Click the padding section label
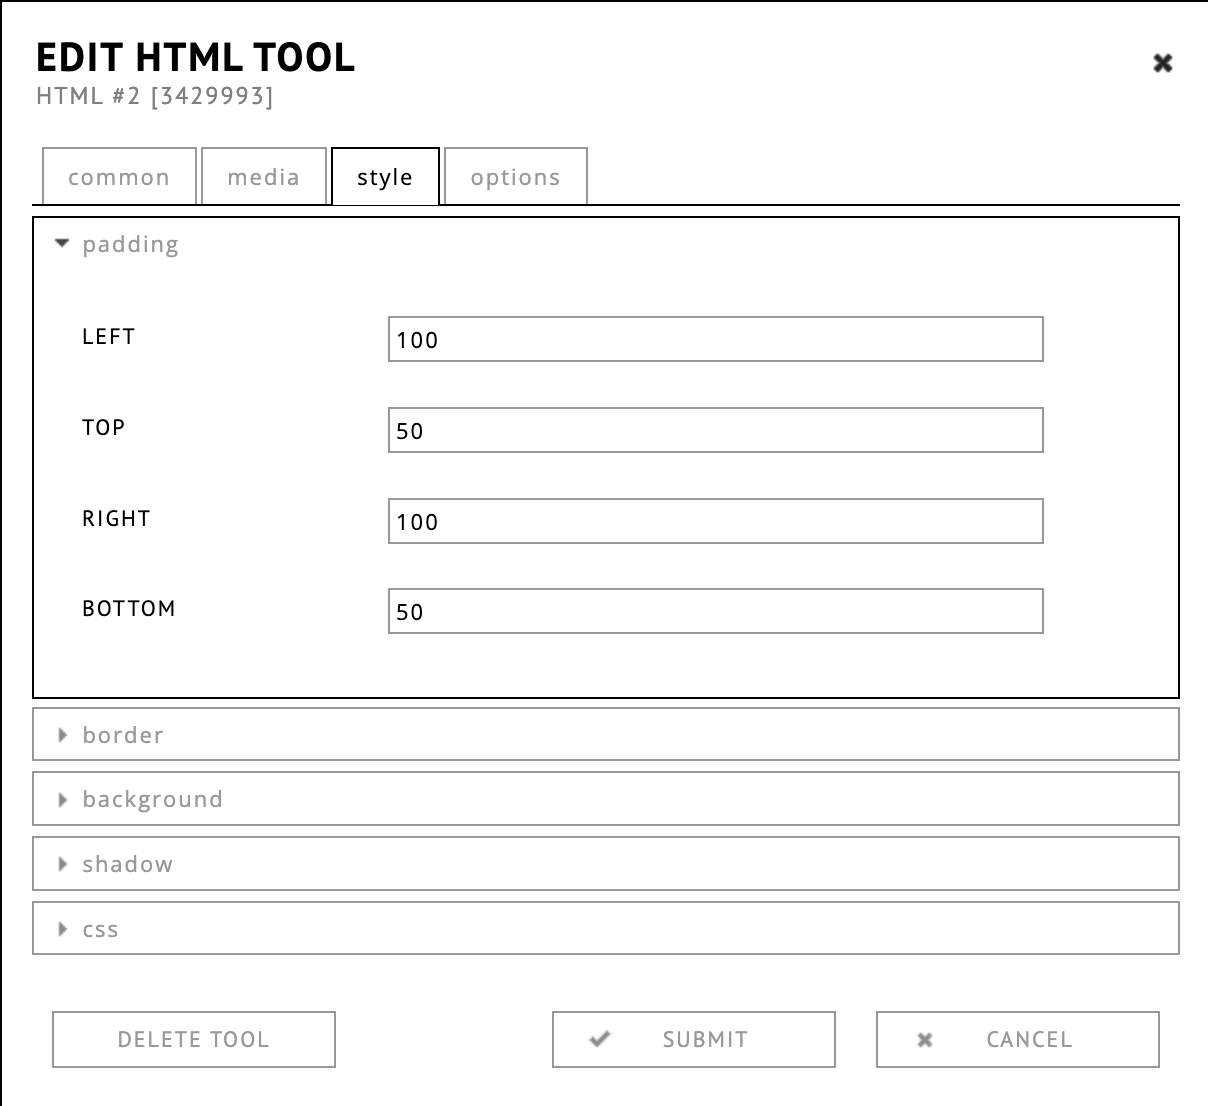 (x=131, y=245)
